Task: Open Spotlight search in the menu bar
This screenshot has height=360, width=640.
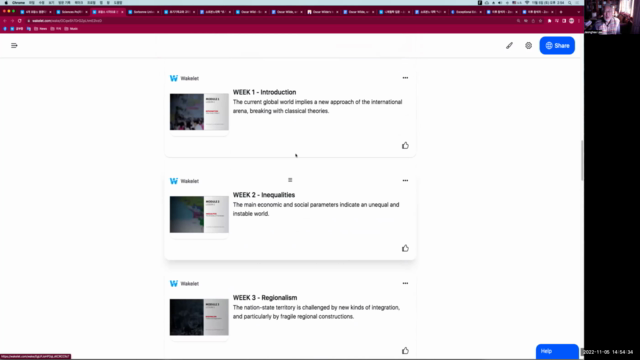Action: click(570, 2)
